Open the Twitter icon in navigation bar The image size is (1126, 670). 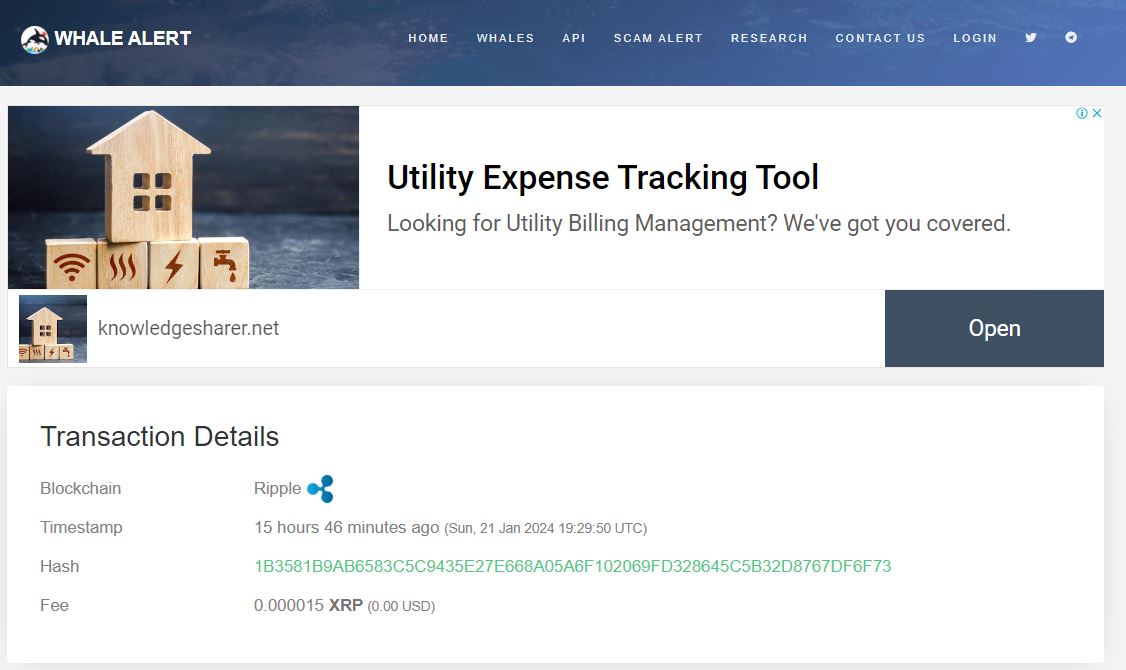click(1030, 37)
